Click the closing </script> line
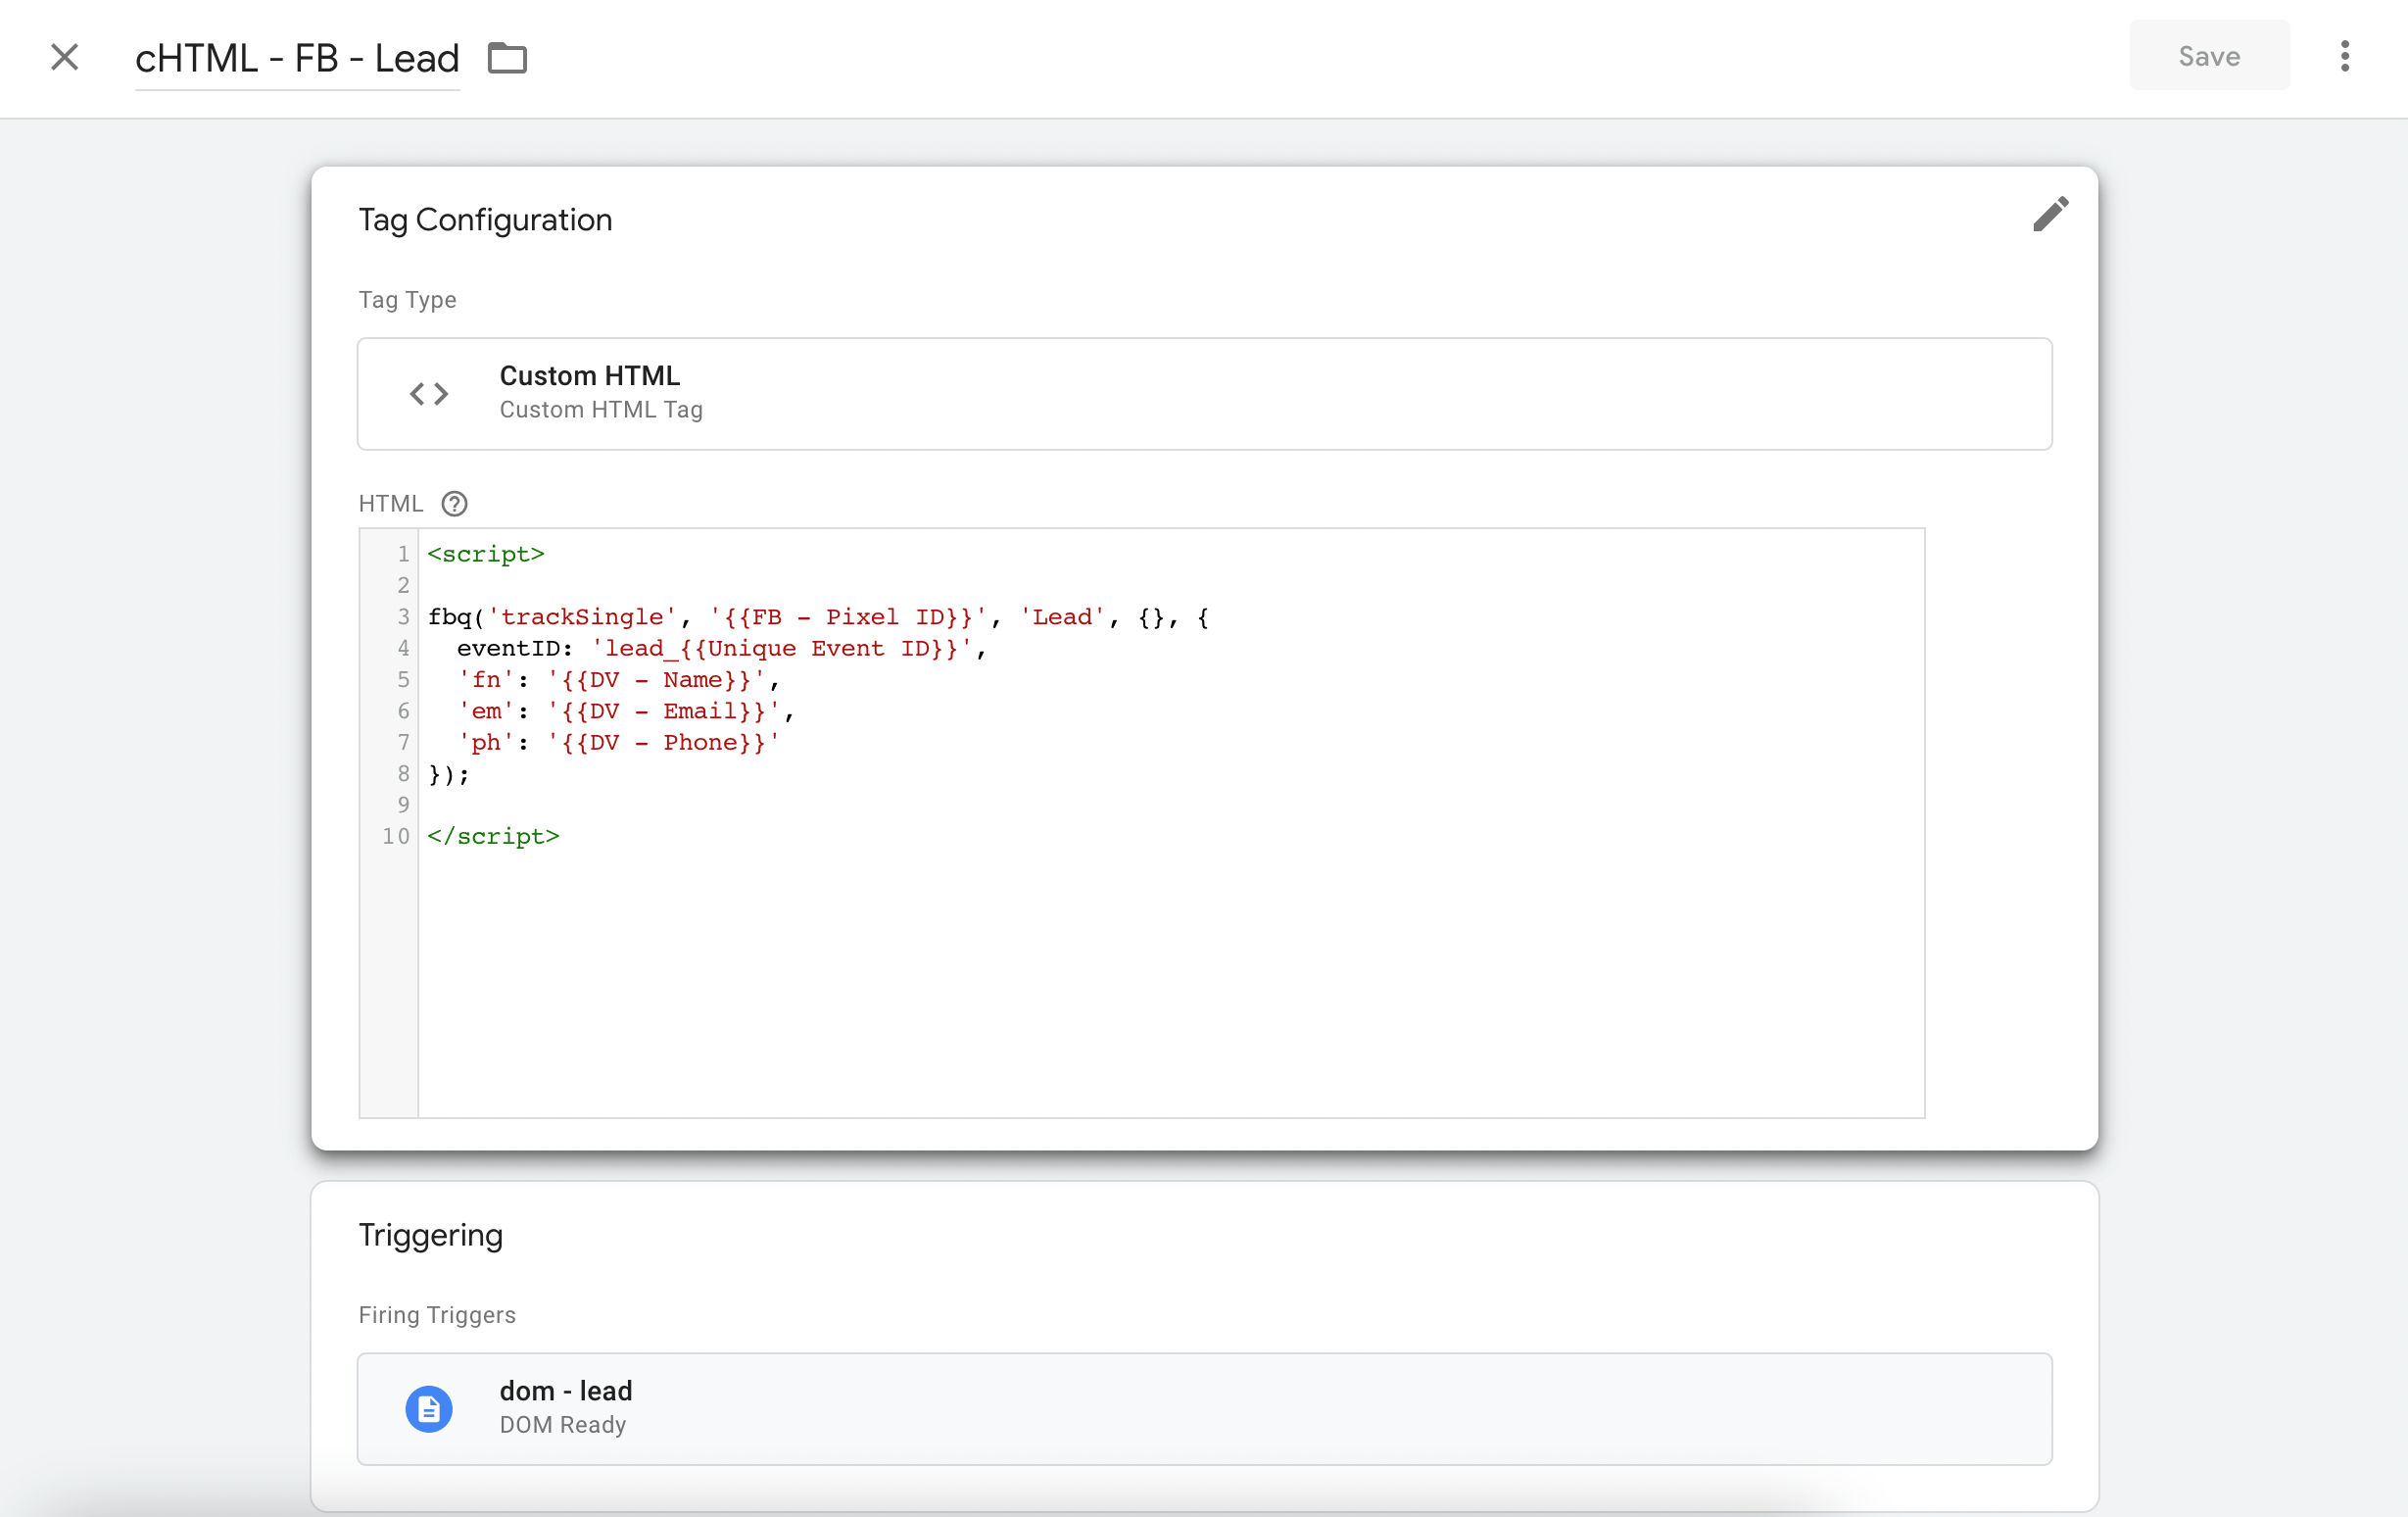 click(493, 836)
